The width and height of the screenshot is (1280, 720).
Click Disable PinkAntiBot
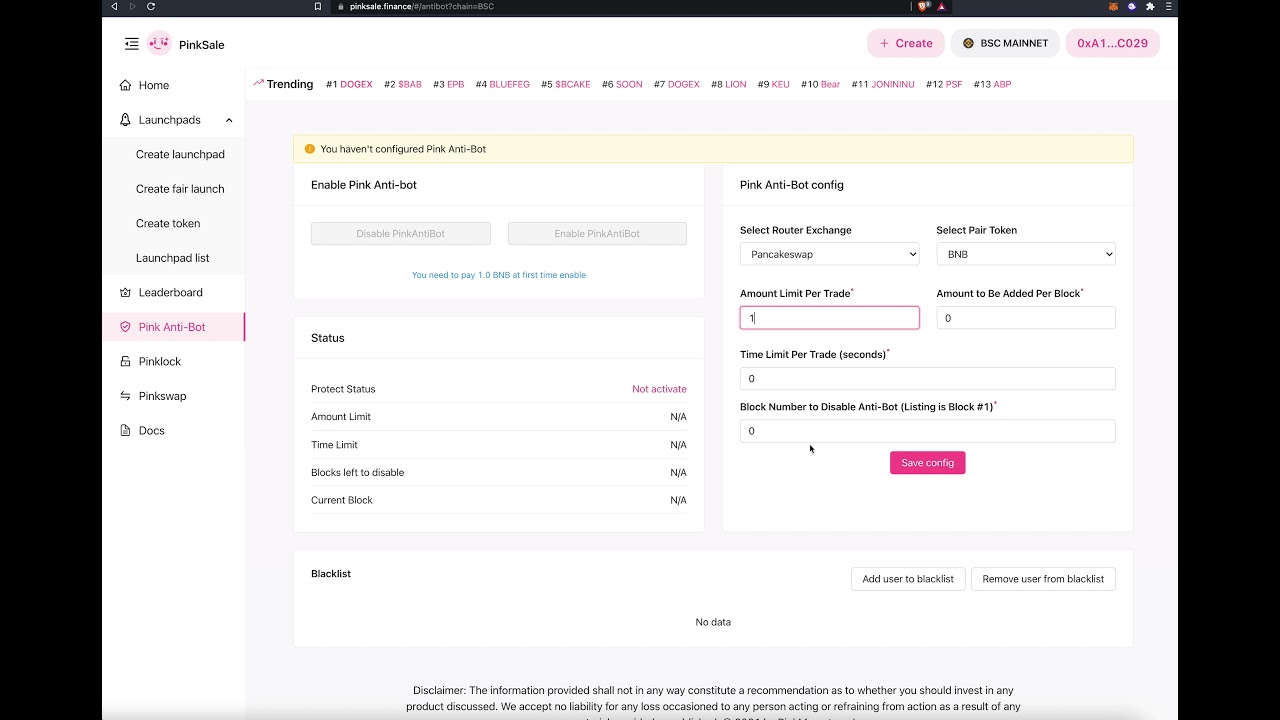tap(401, 233)
